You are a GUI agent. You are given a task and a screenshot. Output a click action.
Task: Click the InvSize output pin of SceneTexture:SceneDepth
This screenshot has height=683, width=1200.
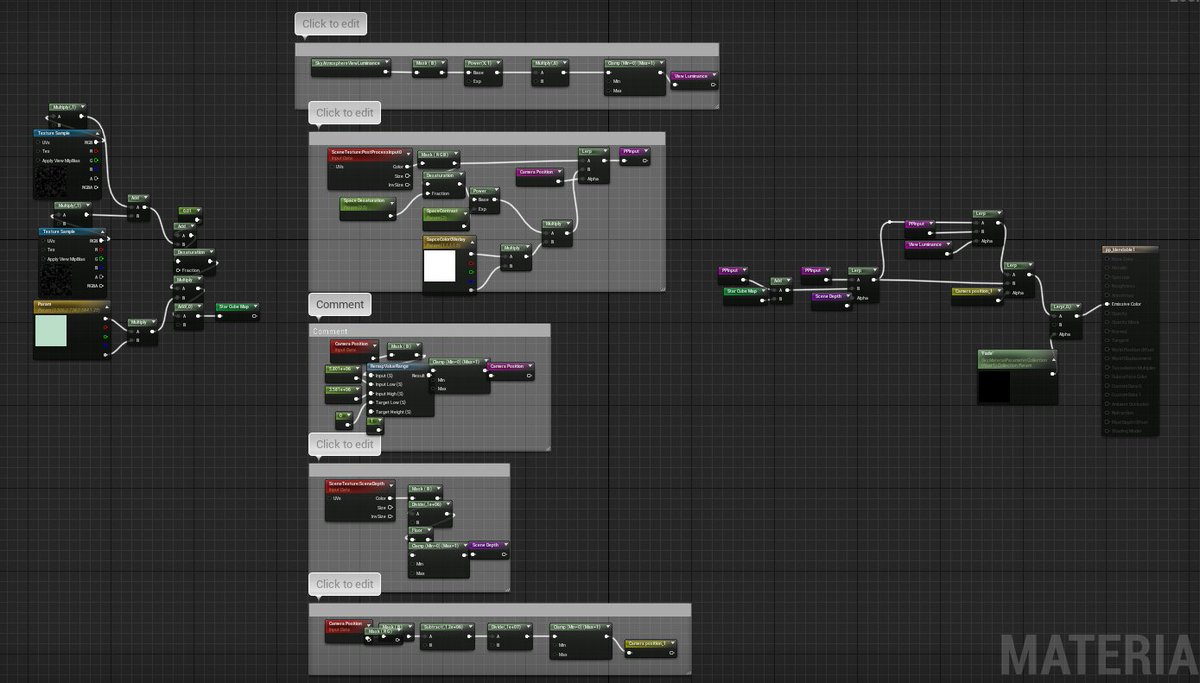coord(389,516)
